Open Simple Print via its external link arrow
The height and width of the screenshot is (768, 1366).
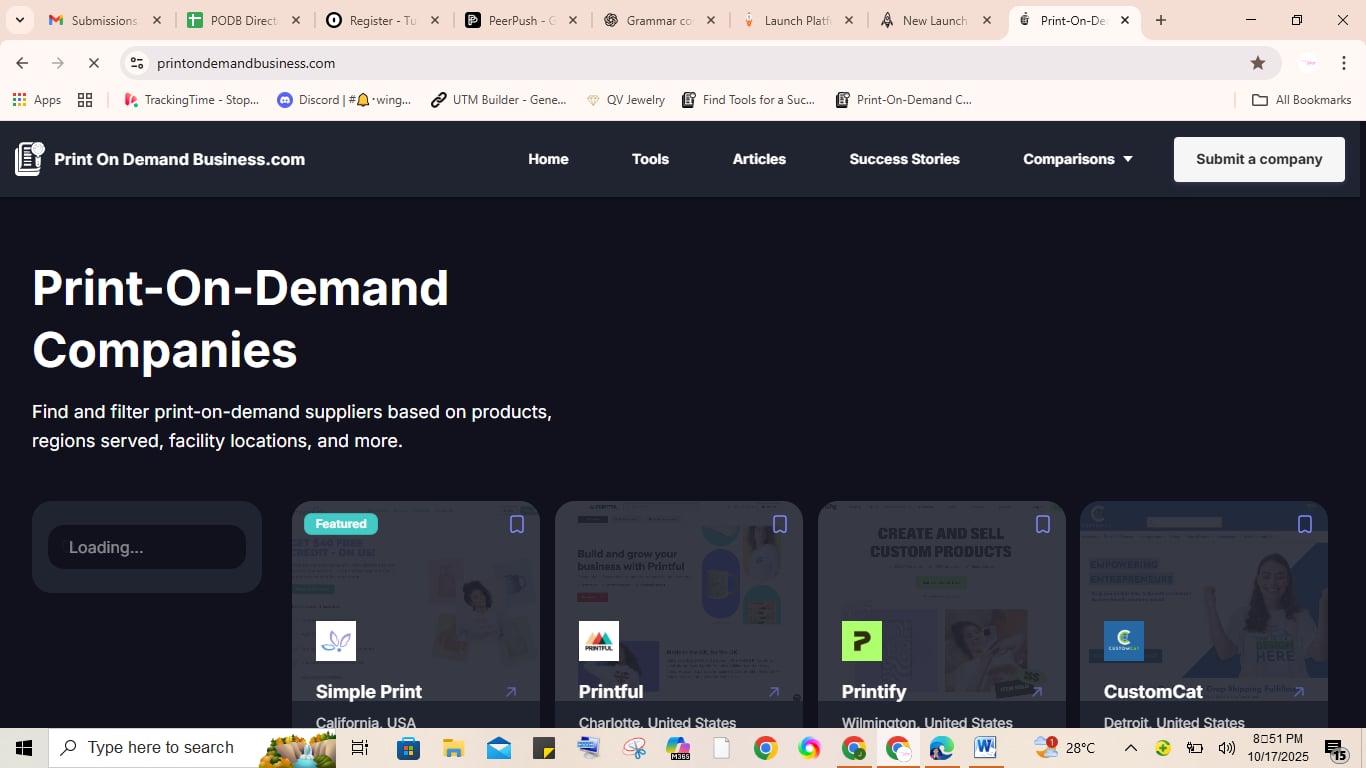click(510, 691)
